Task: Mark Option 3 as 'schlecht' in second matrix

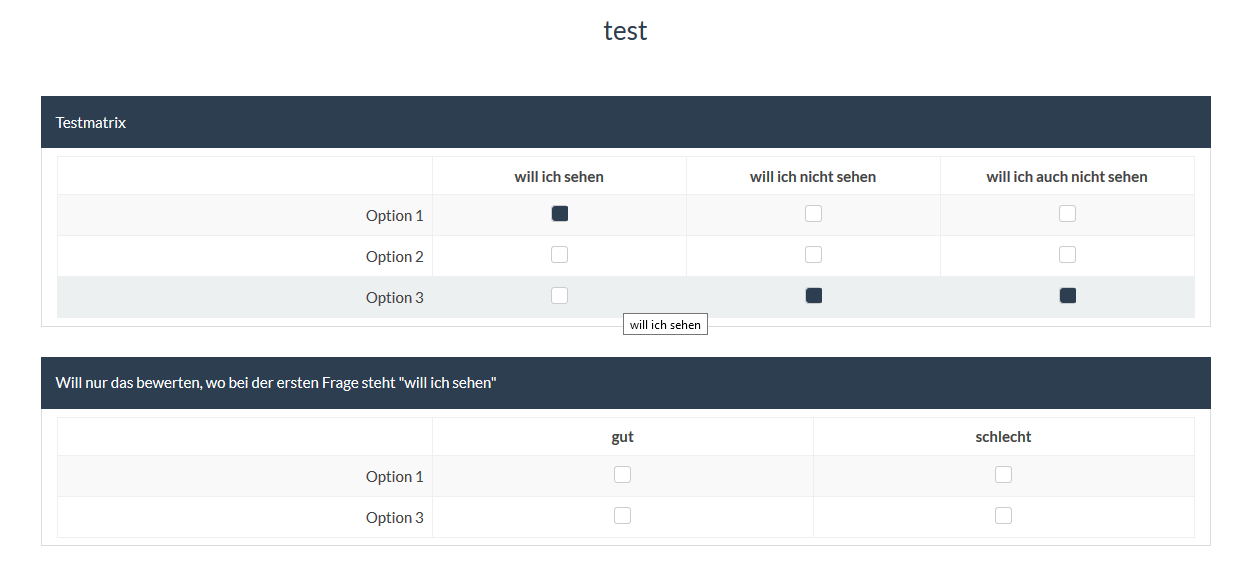Action: pos(1003,516)
